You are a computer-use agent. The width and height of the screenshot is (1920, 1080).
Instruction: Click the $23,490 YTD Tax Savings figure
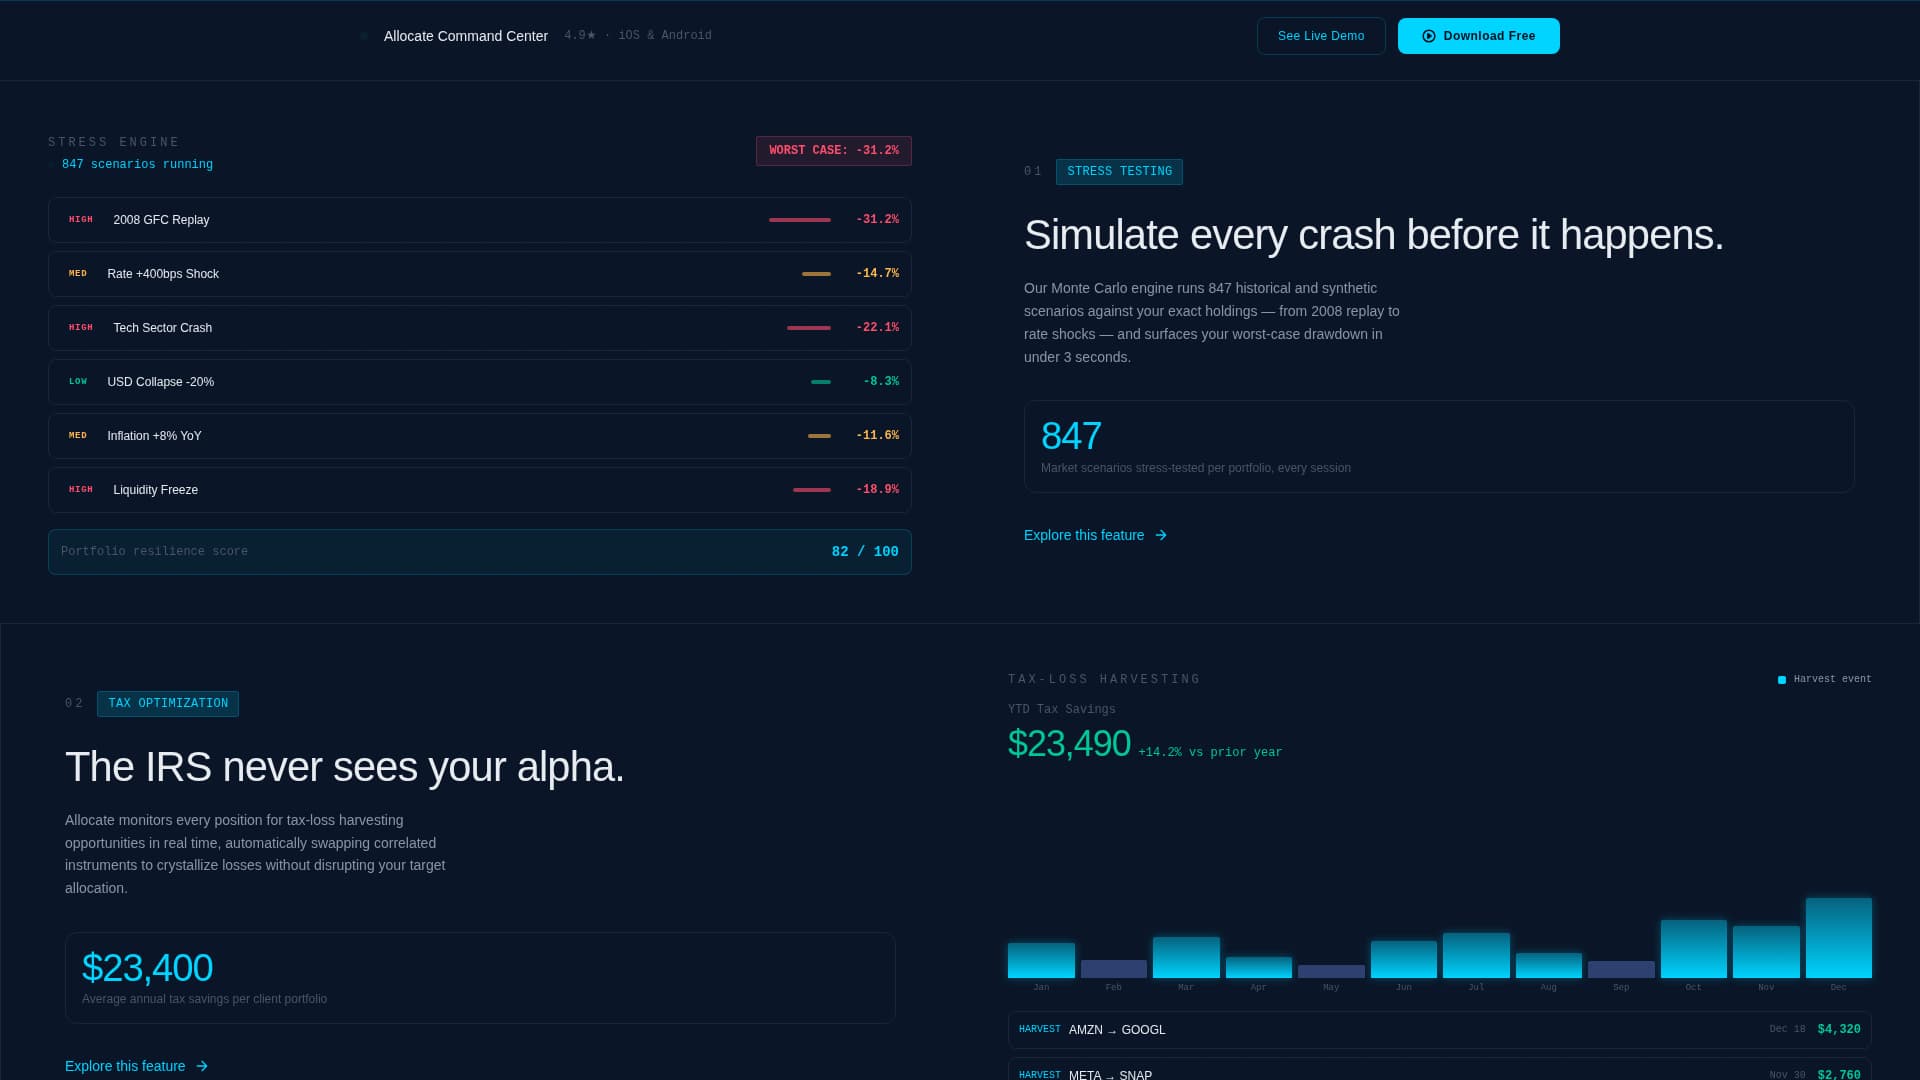[x=1069, y=744]
